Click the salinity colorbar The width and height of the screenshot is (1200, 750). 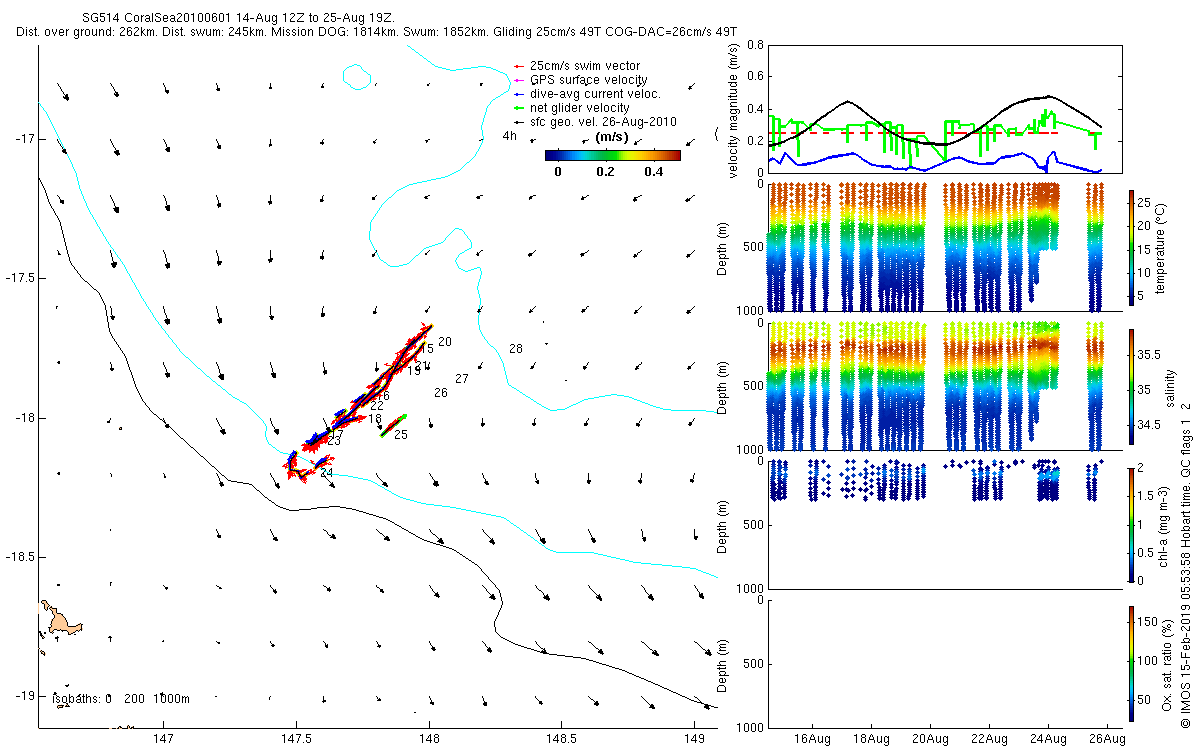(x=1132, y=387)
